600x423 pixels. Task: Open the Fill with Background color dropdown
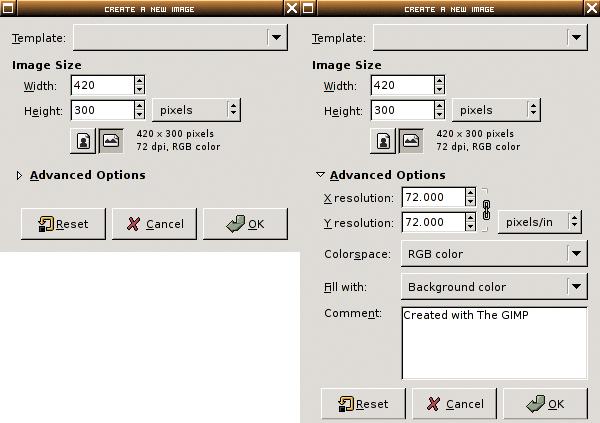[494, 287]
